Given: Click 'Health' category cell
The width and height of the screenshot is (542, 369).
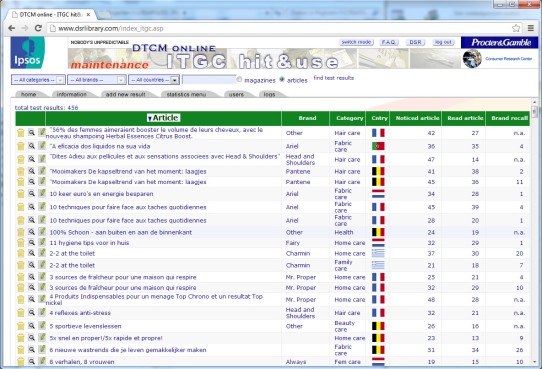Looking at the screenshot, I should (x=344, y=232).
